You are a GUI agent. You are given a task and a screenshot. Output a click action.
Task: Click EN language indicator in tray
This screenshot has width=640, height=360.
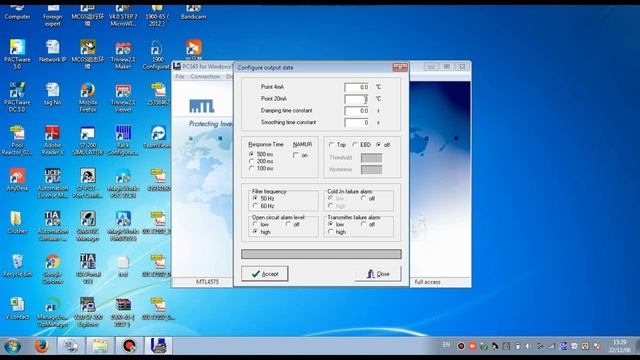click(x=447, y=345)
